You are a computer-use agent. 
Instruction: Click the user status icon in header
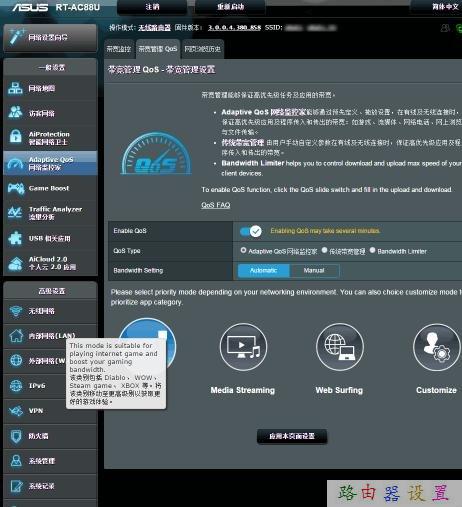[445, 28]
